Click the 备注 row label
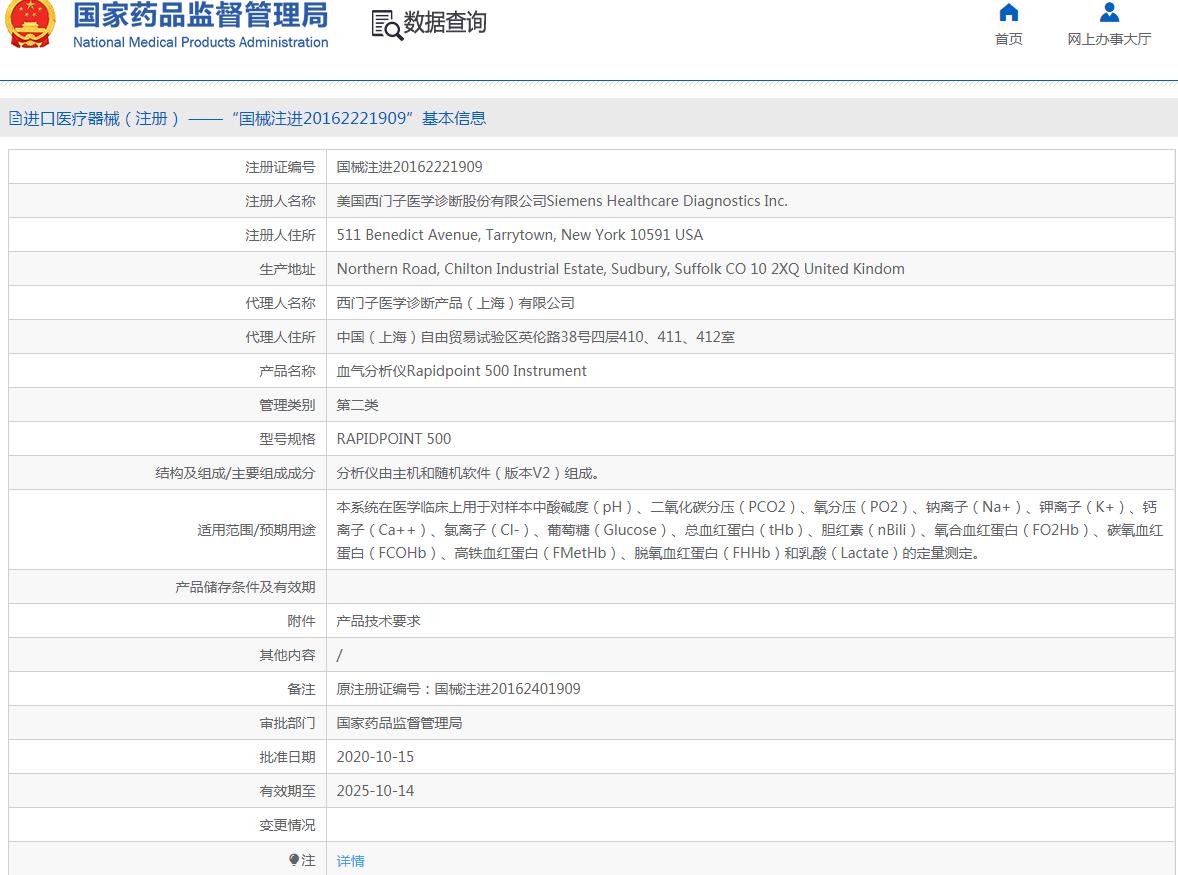1178x875 pixels. [x=301, y=689]
